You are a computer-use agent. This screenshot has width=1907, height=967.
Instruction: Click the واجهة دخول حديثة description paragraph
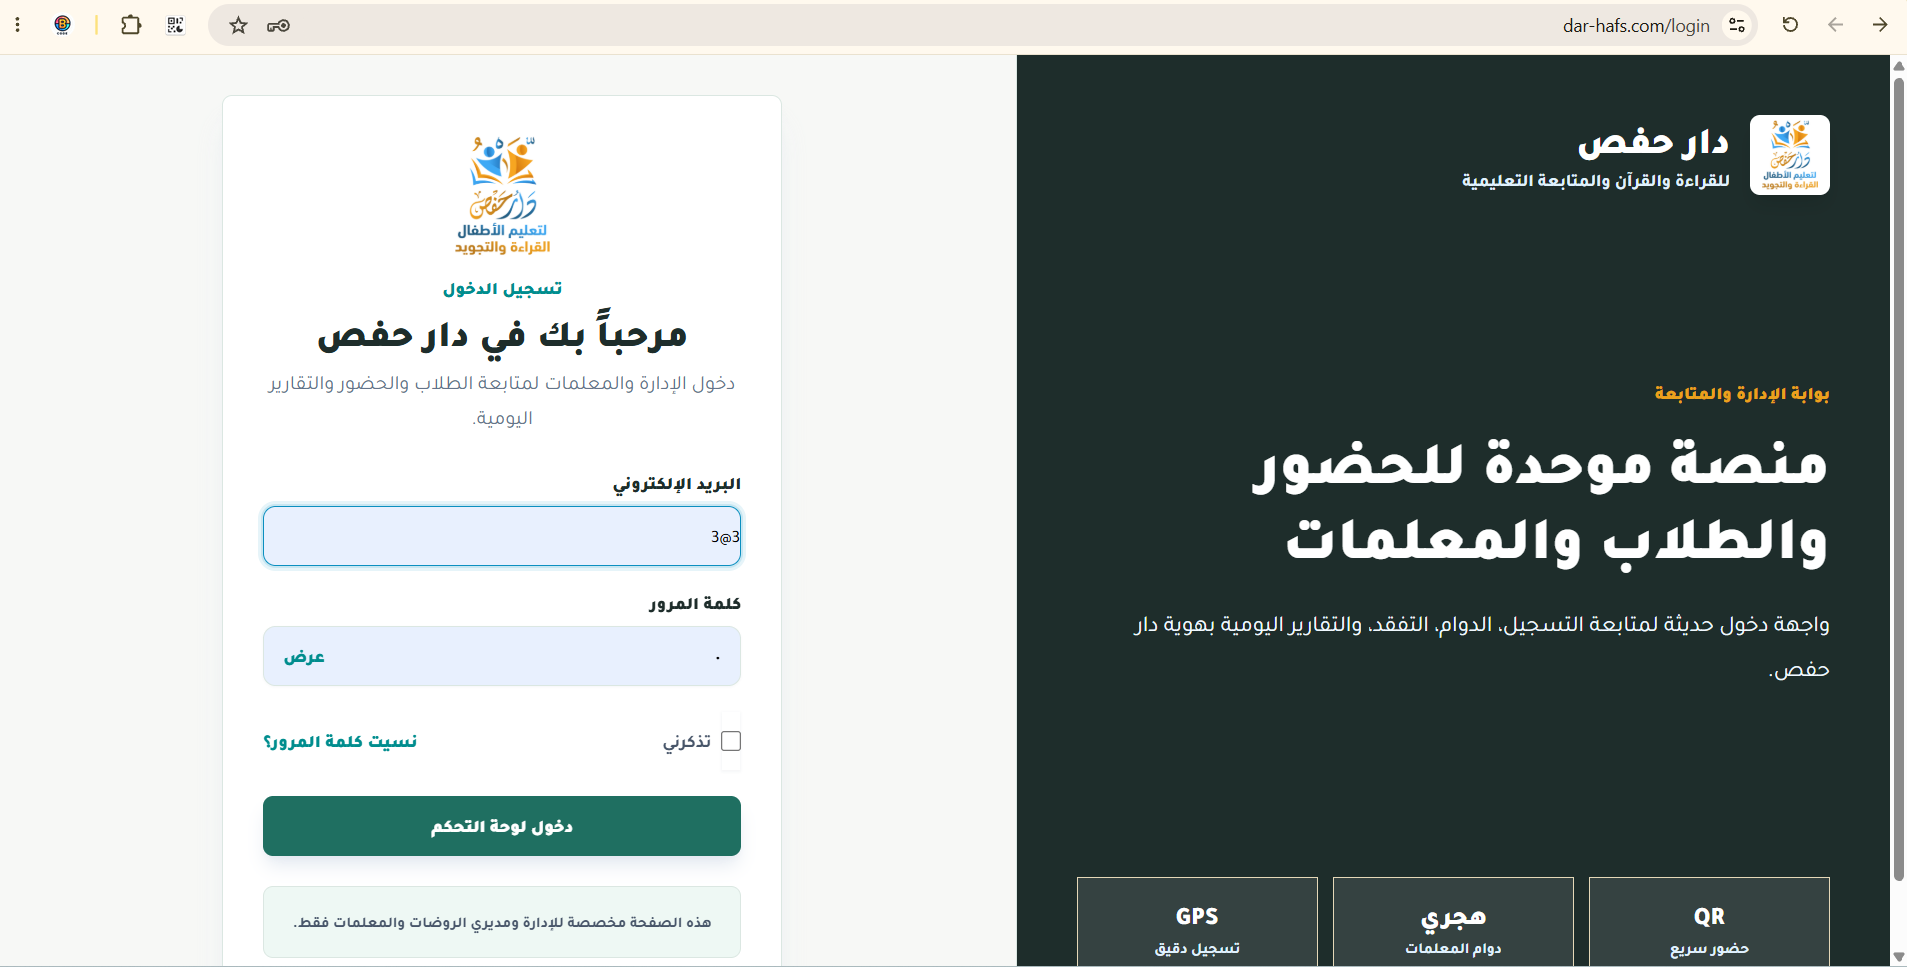[1482, 647]
